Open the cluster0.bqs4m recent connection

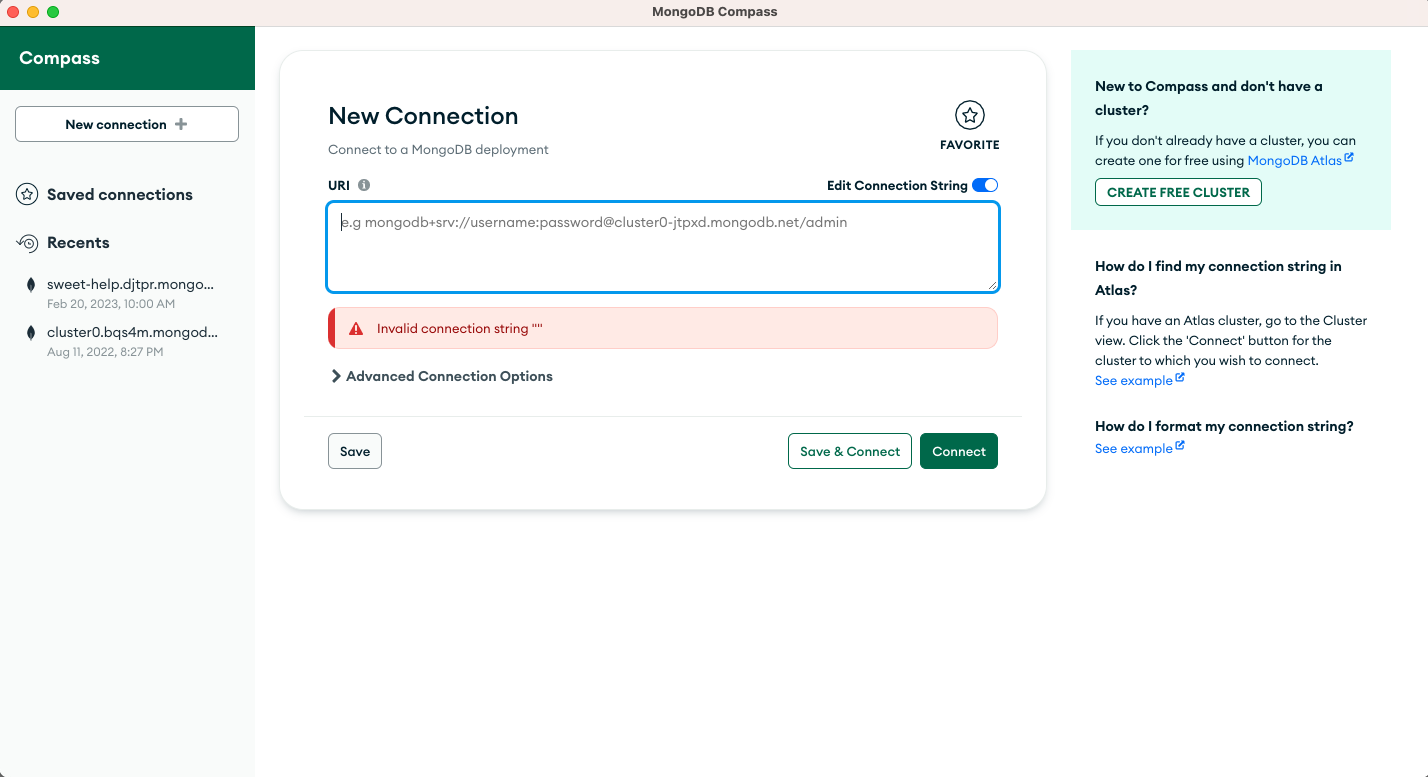tap(132, 332)
